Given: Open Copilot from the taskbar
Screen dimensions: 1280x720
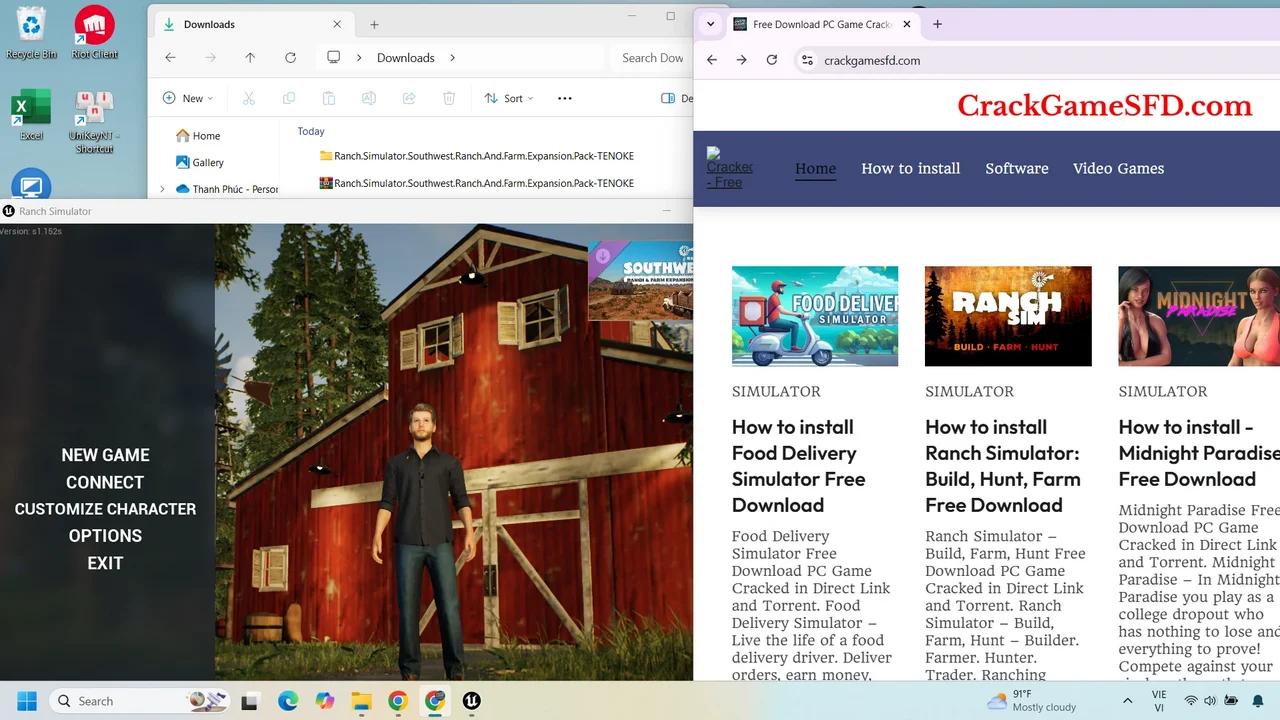Looking at the screenshot, I should 324,701.
